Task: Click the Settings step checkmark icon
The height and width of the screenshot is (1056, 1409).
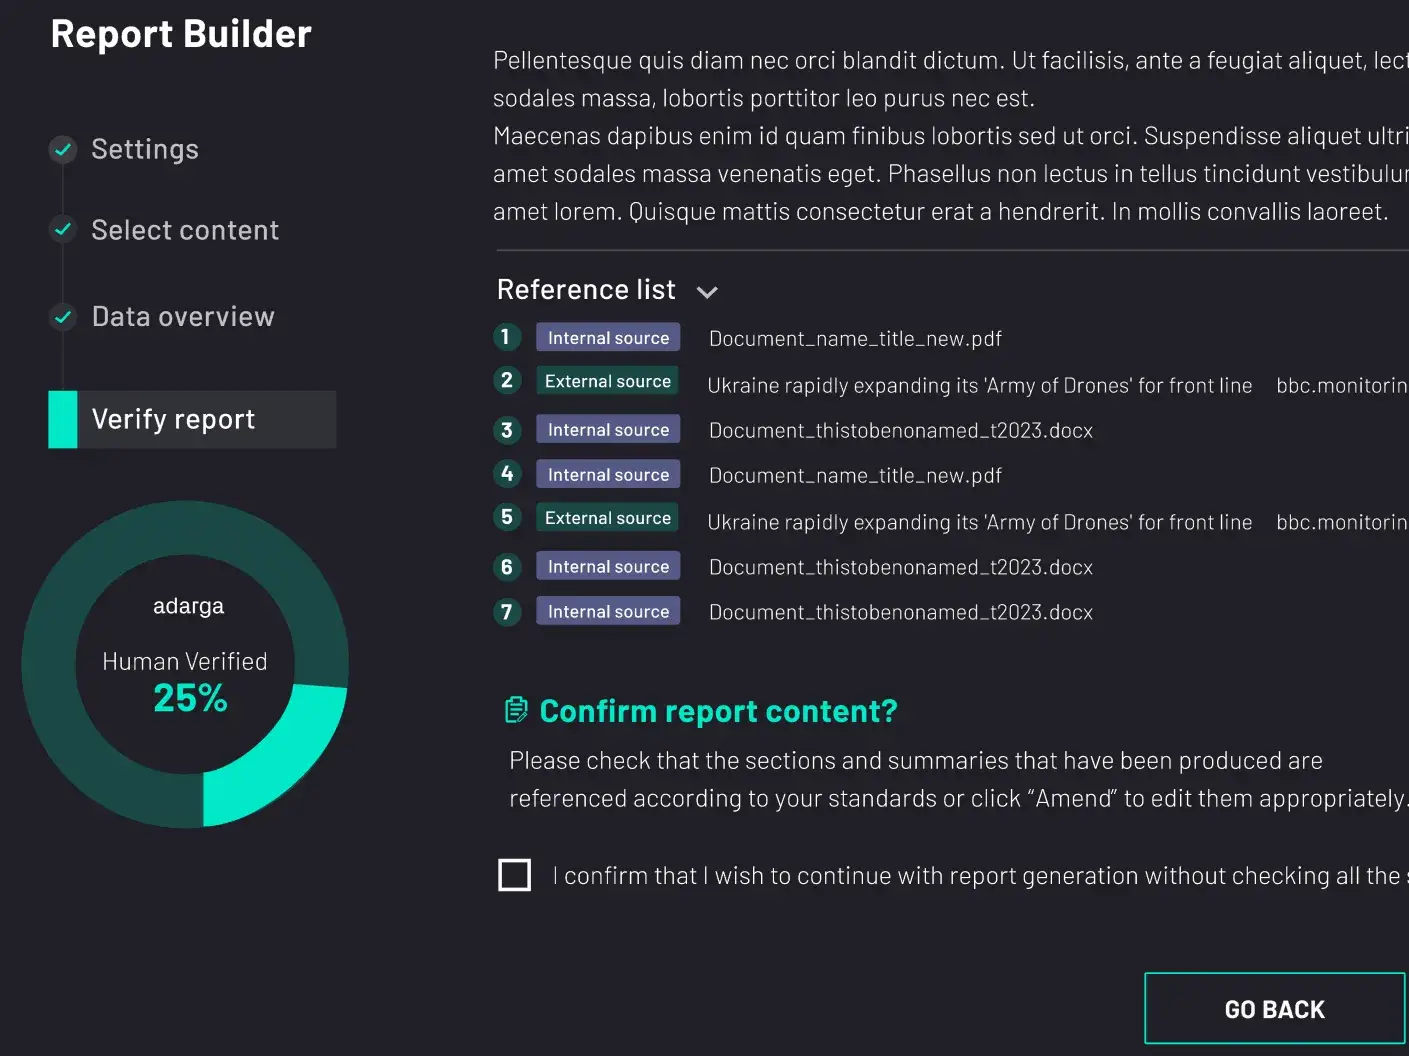Action: 63,150
